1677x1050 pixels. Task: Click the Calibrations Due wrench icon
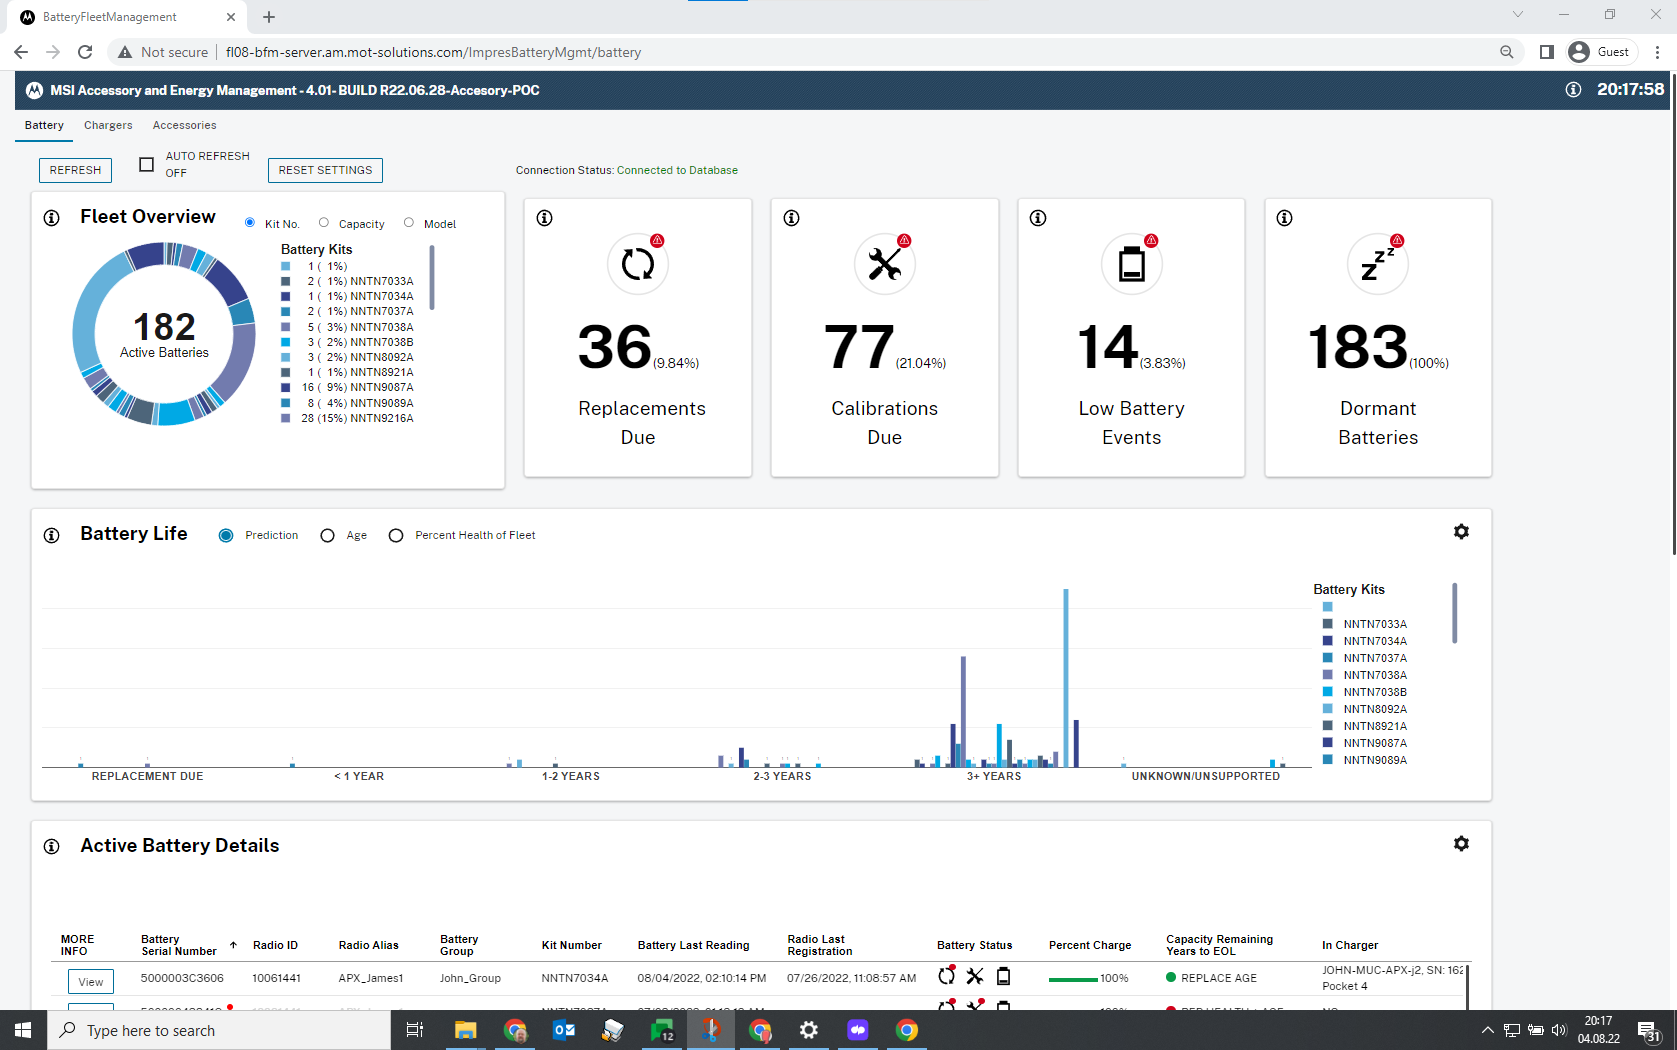884,265
